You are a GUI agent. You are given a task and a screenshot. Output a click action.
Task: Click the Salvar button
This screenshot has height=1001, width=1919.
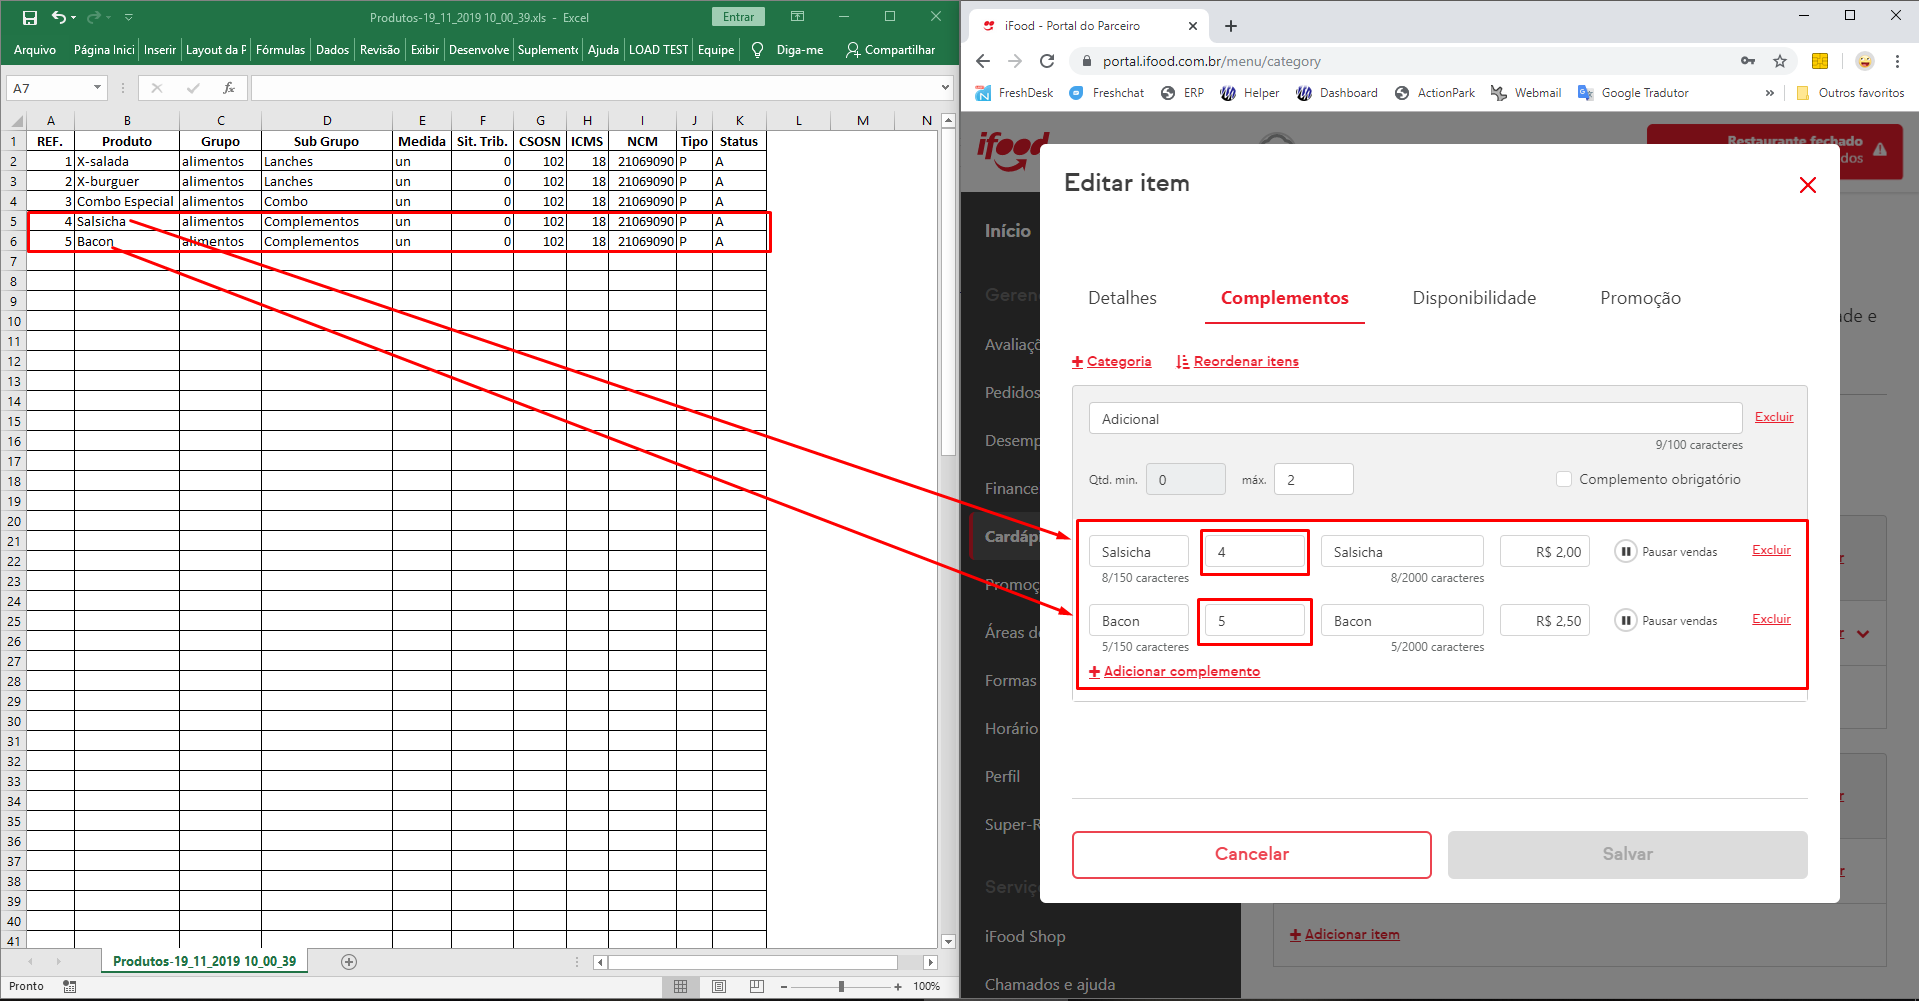click(1627, 854)
